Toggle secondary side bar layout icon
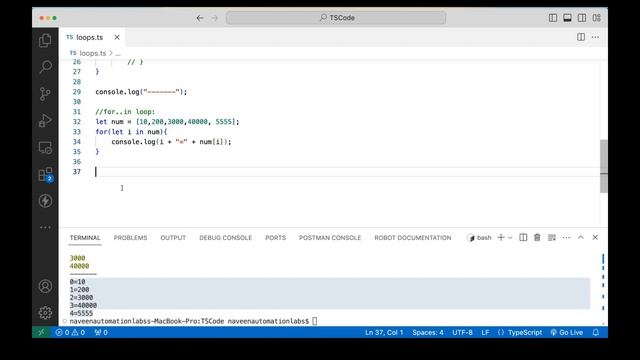 582,18
